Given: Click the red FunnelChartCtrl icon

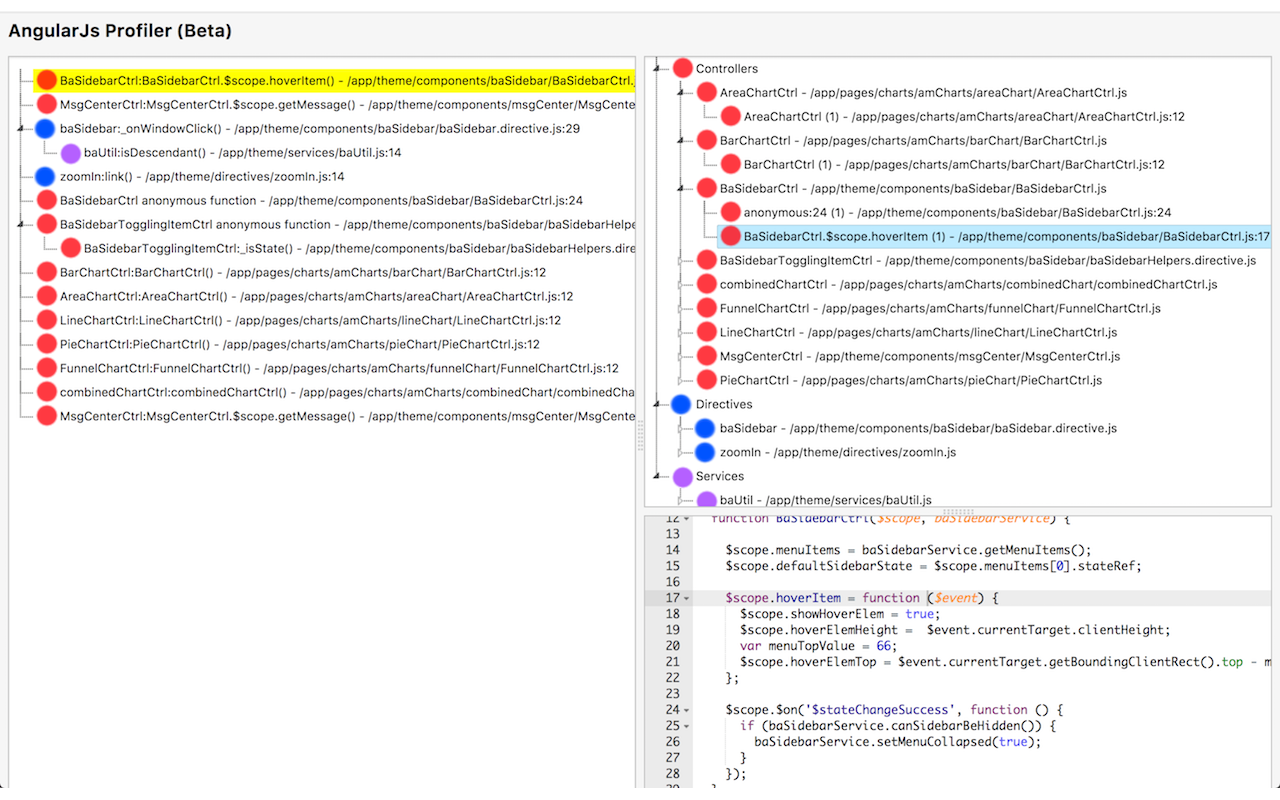Looking at the screenshot, I should 706,307.
